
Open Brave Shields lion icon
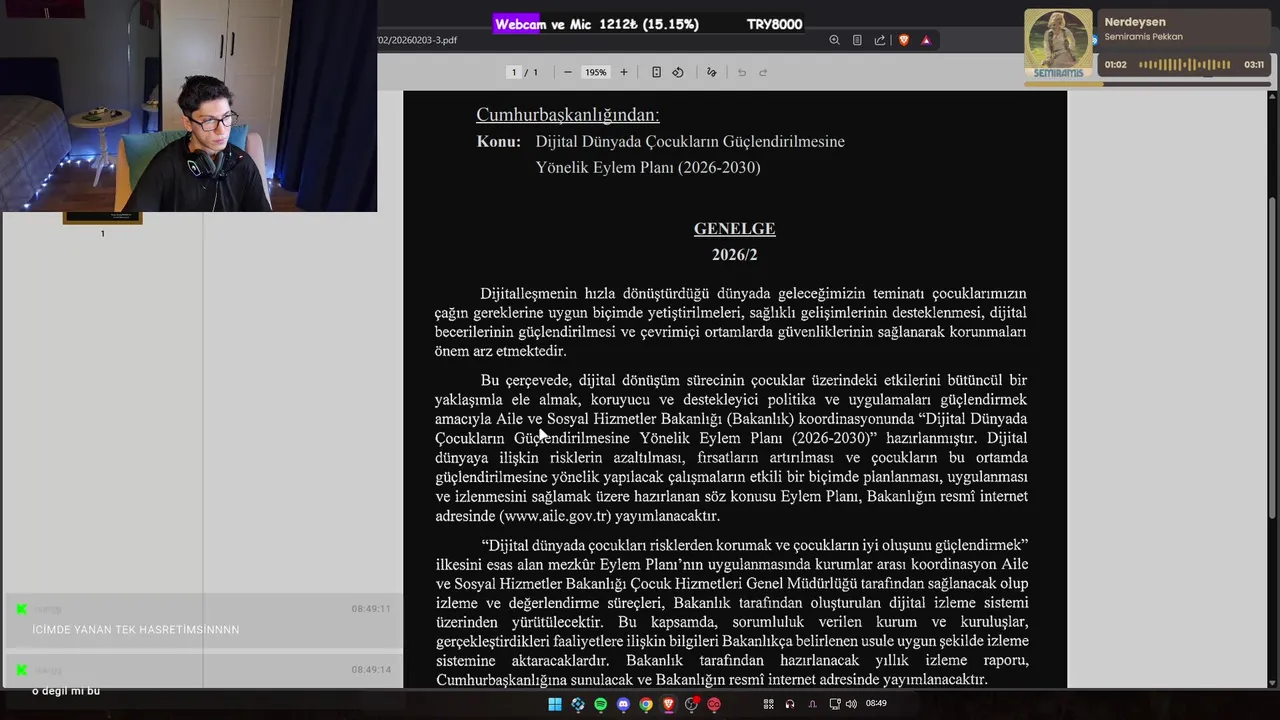904,40
